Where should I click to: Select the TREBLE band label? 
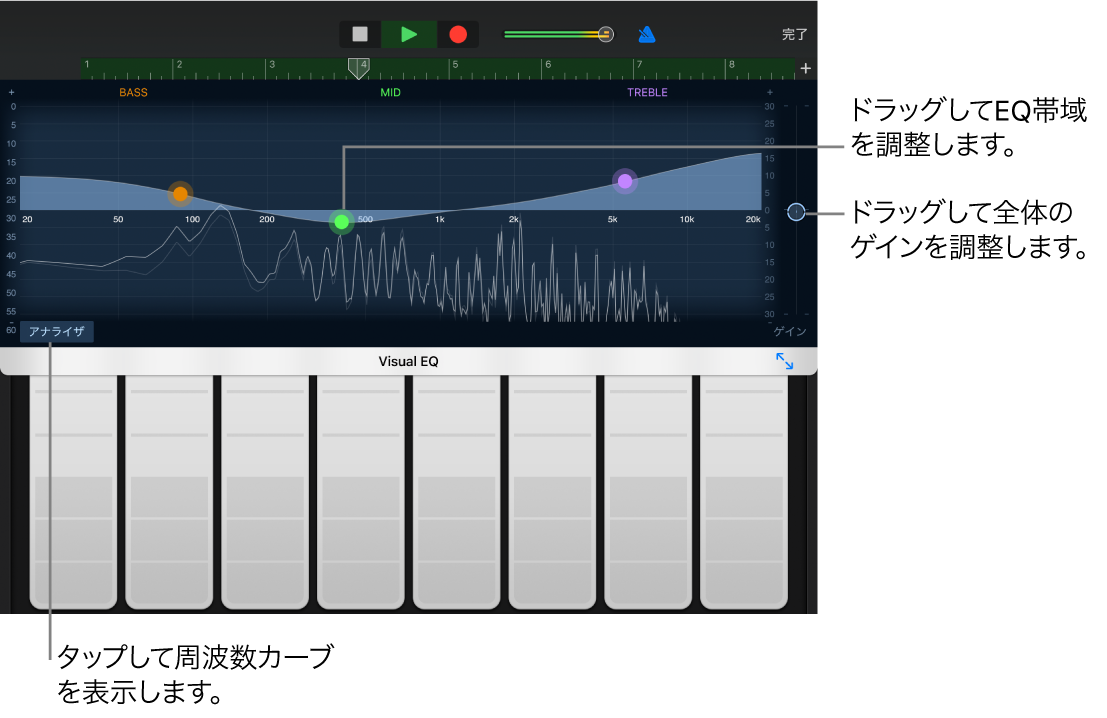click(x=647, y=91)
